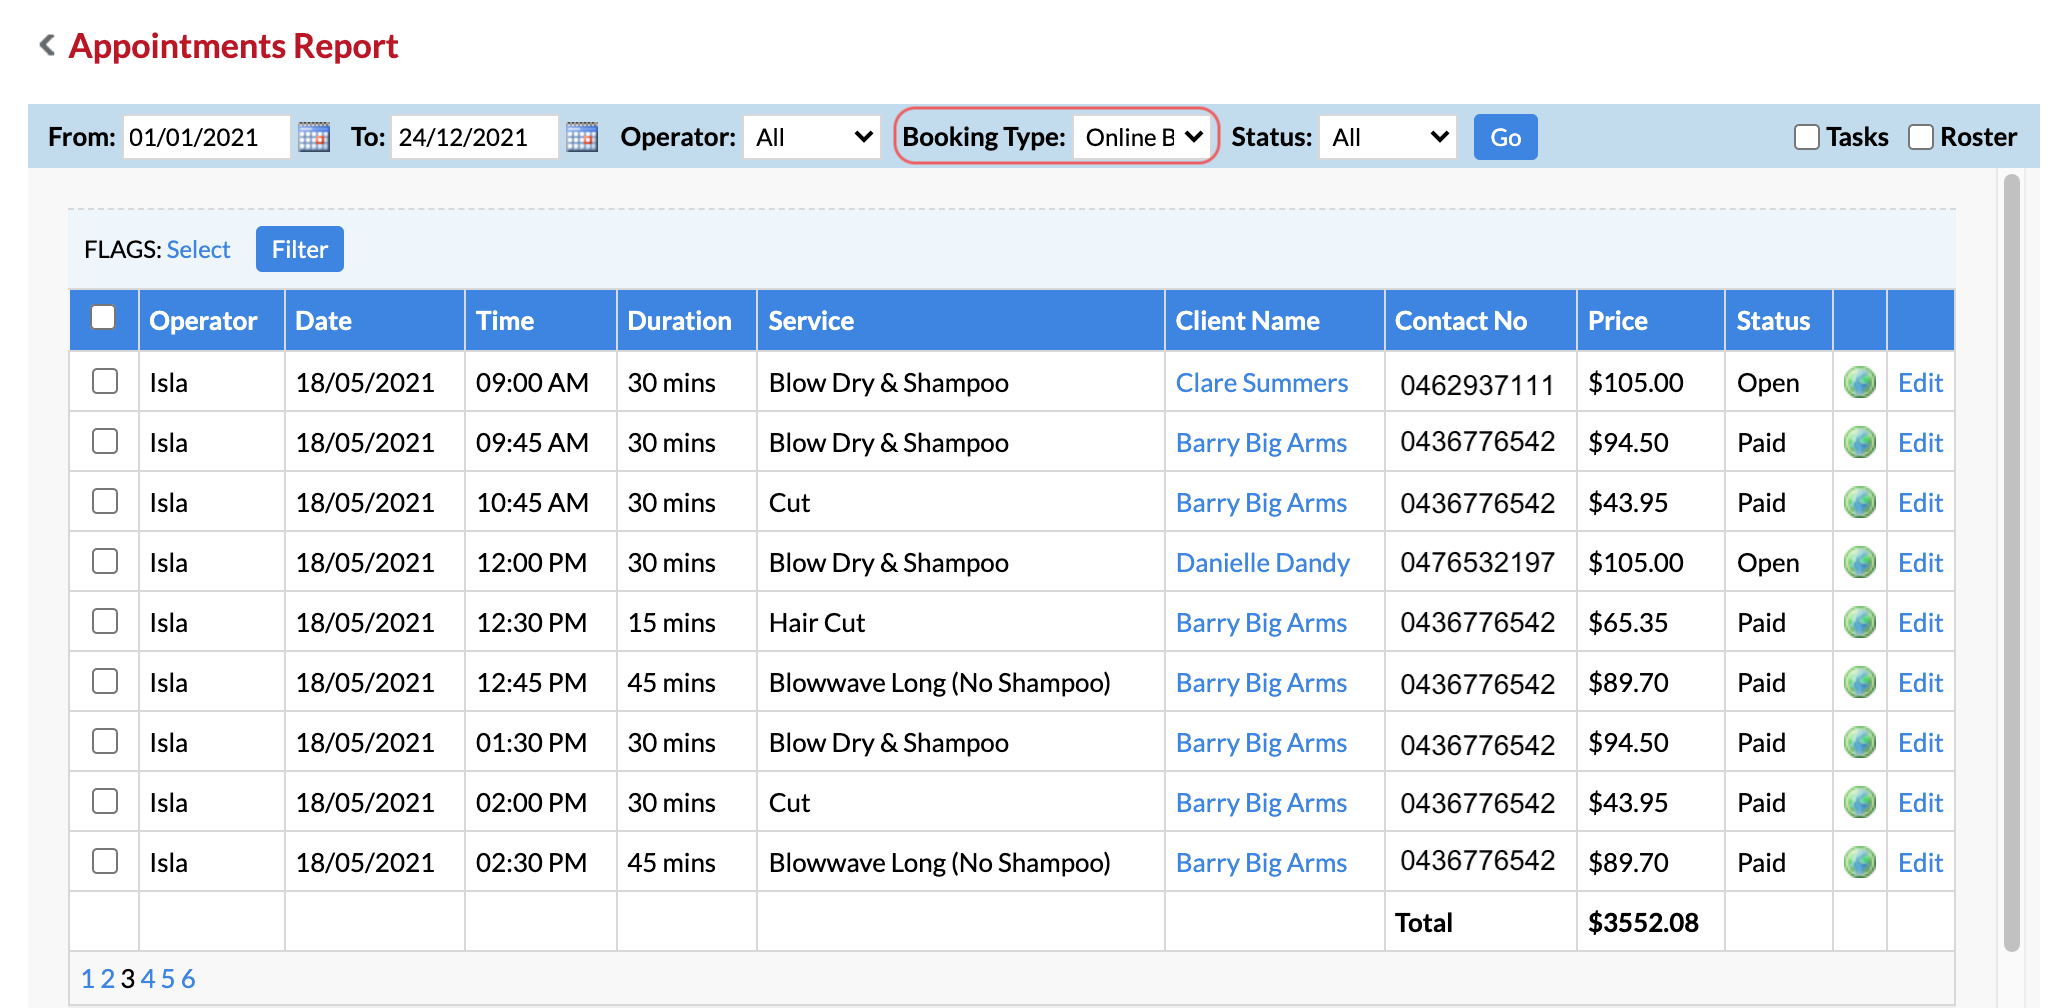Enable the Roster checkbox
Screen dimensions: 2058x1008
(x=1920, y=137)
